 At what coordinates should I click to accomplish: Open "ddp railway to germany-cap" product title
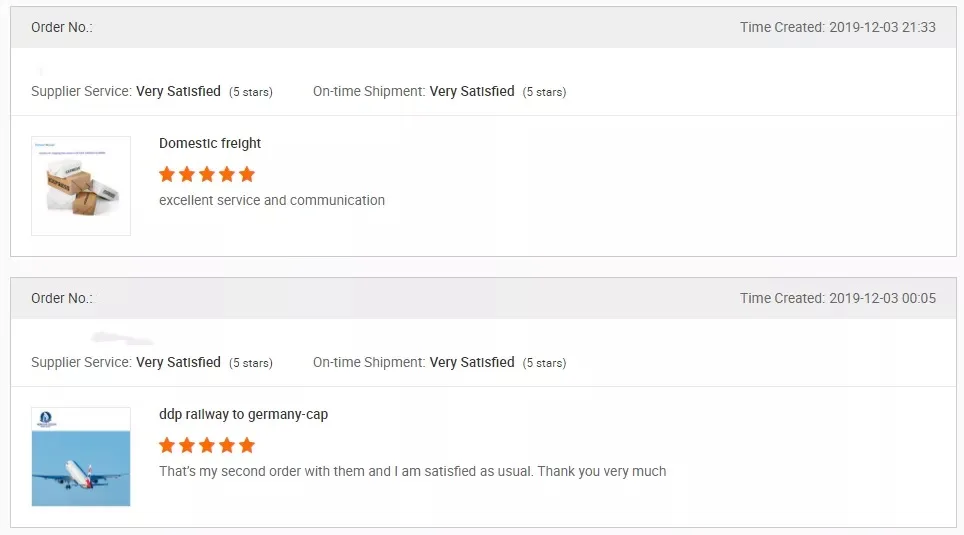tap(243, 414)
